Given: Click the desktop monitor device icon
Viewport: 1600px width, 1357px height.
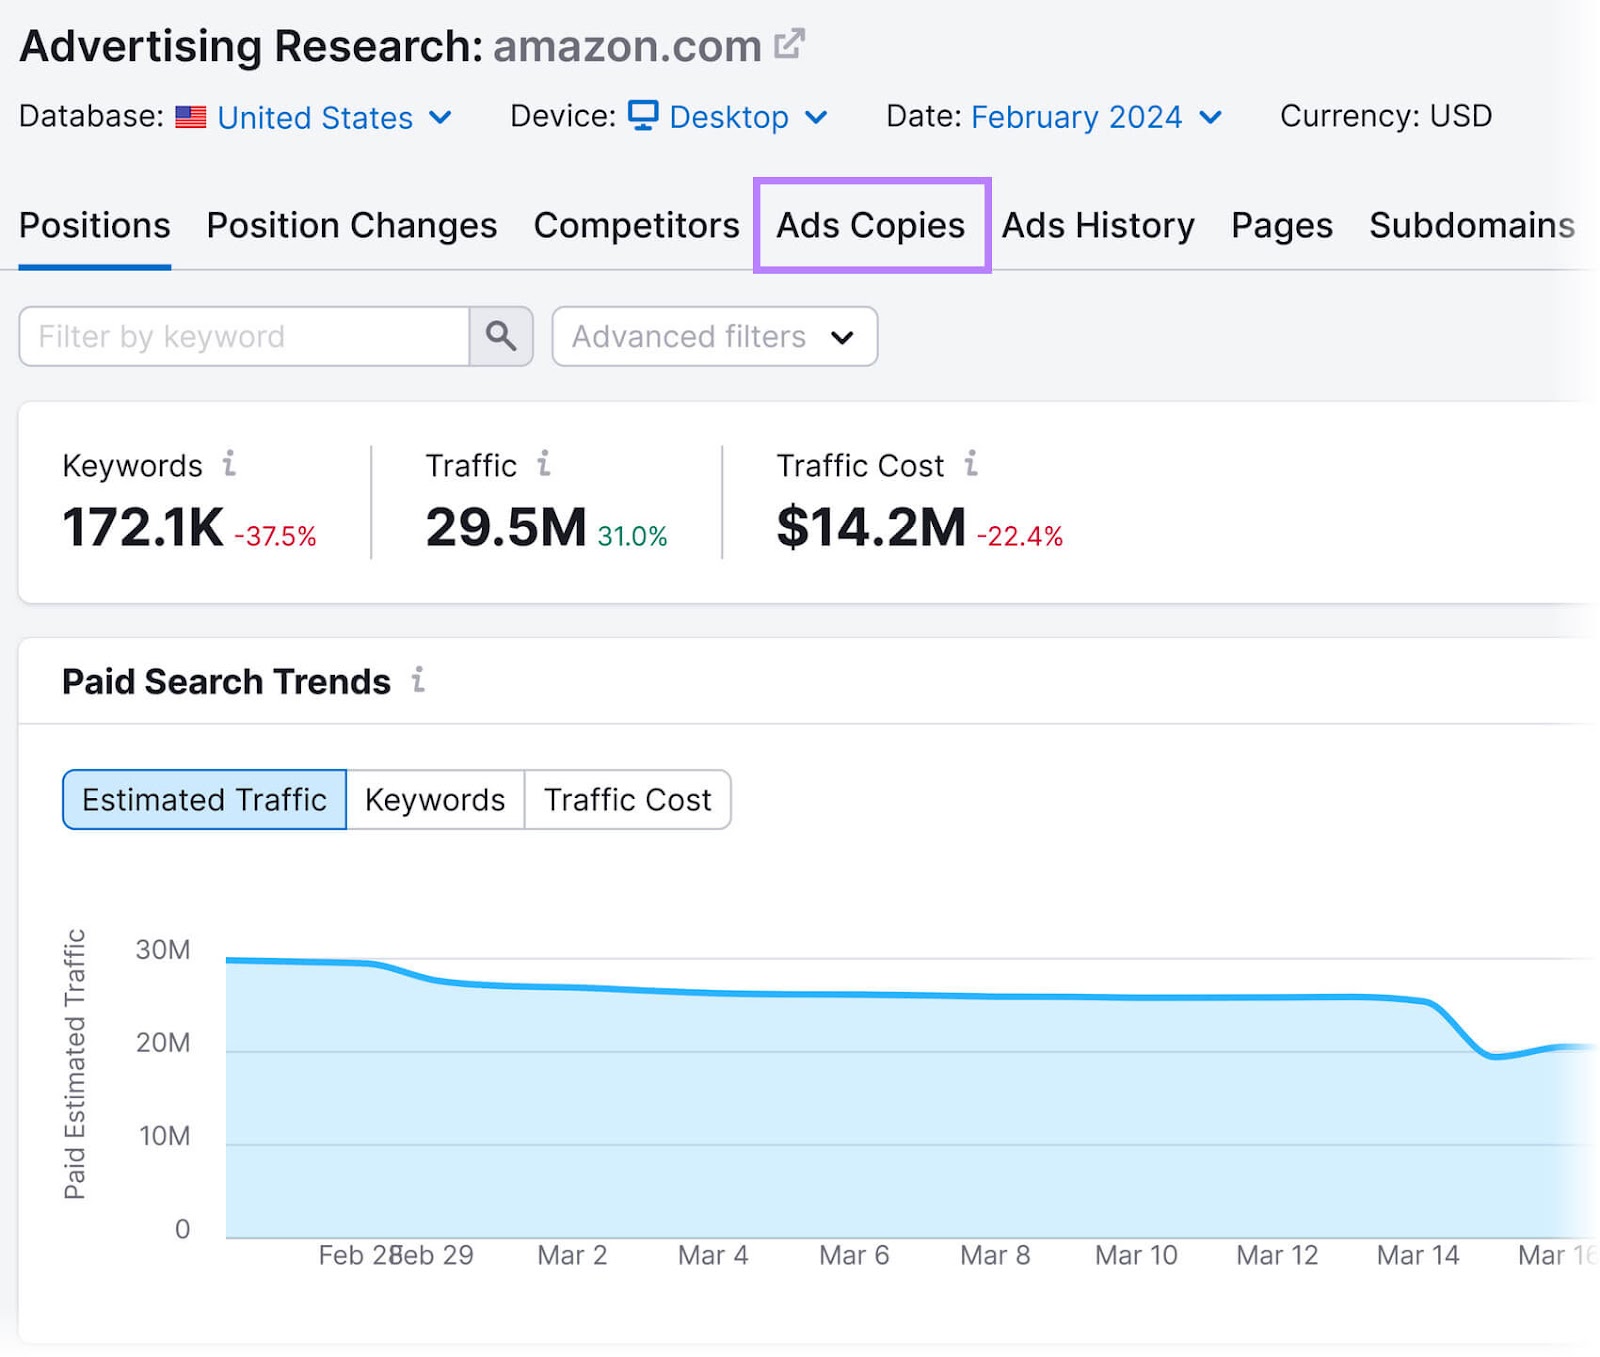Looking at the screenshot, I should tap(643, 117).
